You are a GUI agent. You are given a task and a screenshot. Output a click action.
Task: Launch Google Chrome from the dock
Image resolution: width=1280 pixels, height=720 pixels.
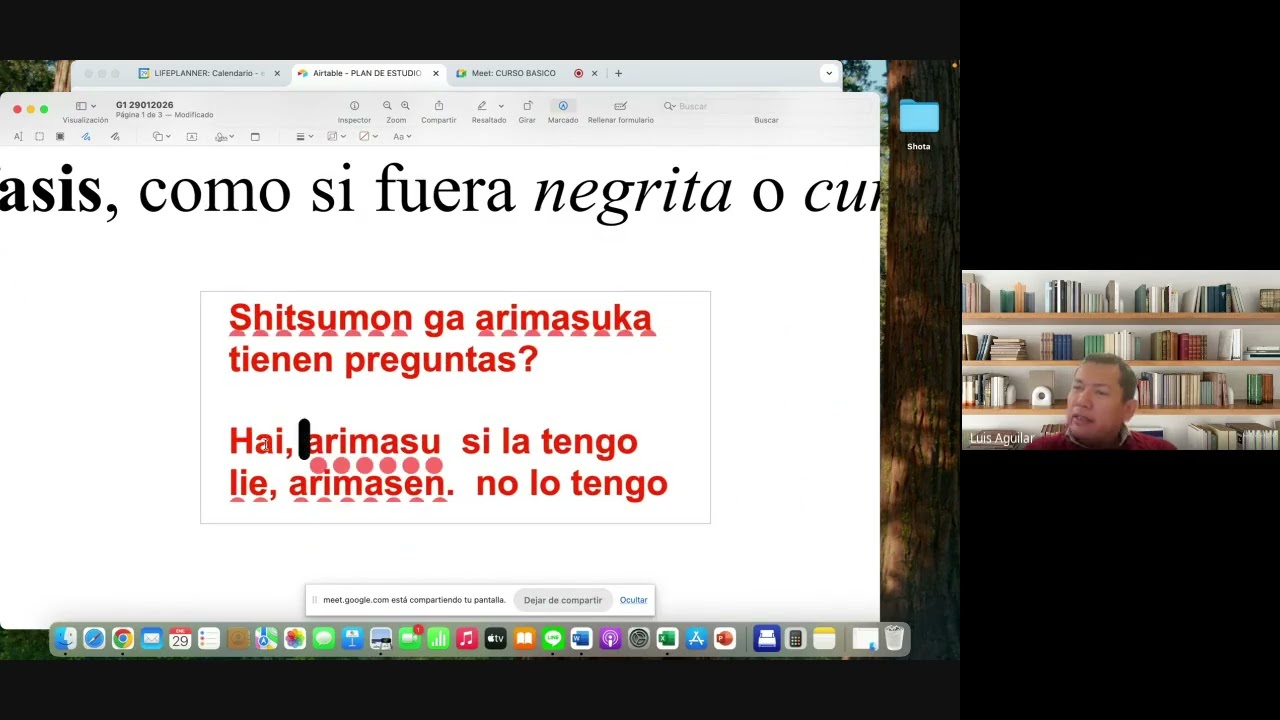point(122,639)
